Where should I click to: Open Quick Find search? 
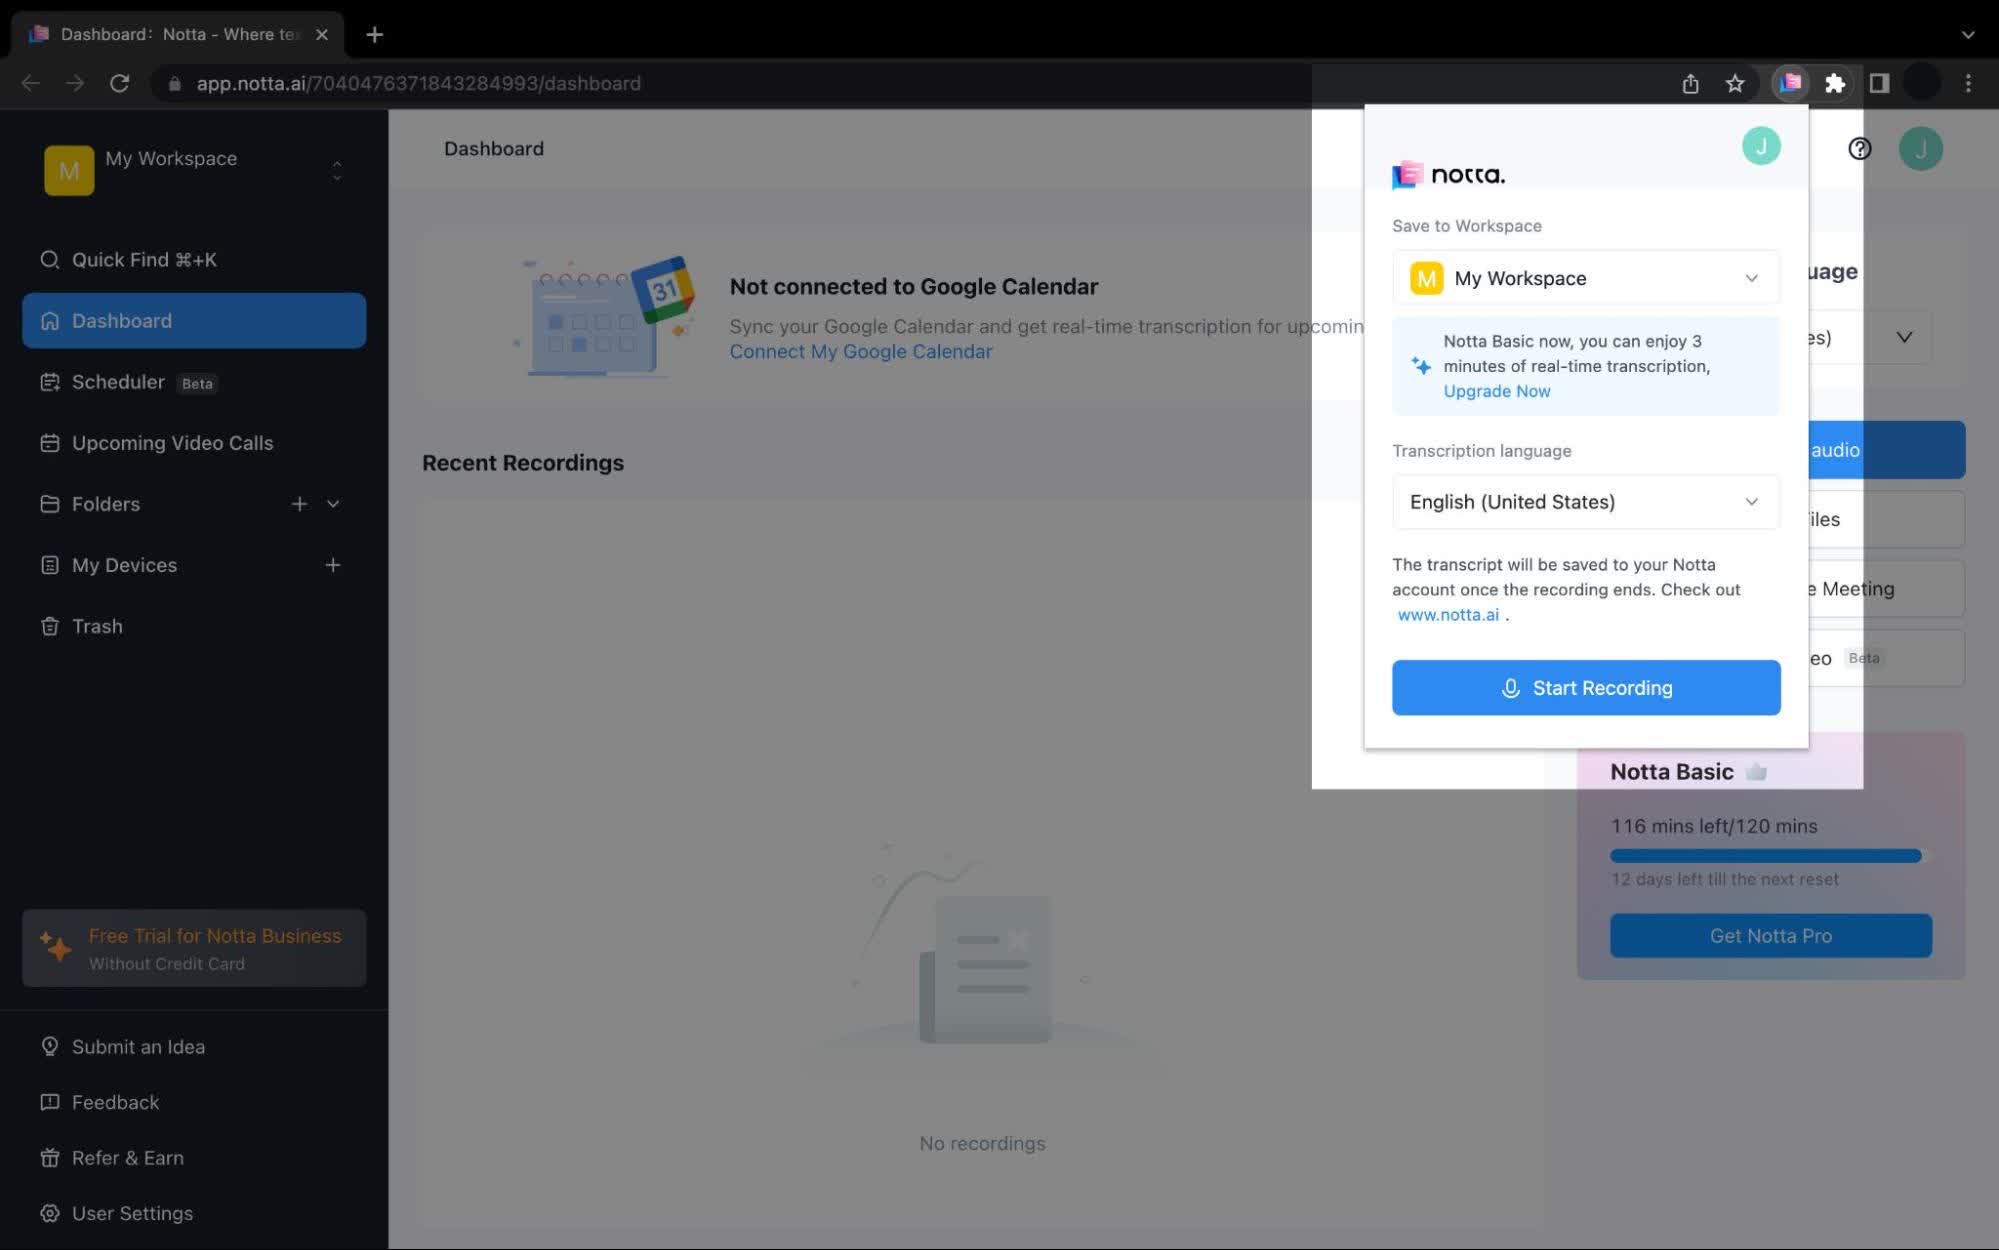pyautogui.click(x=194, y=259)
